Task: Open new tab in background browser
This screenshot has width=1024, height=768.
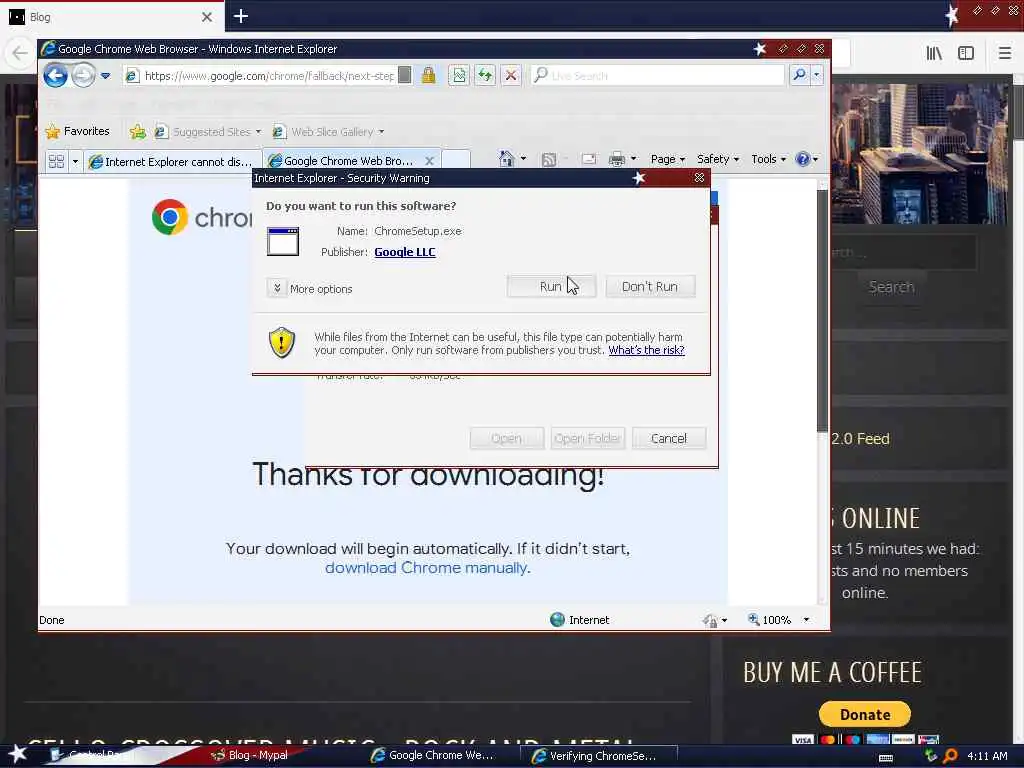Action: (x=241, y=16)
